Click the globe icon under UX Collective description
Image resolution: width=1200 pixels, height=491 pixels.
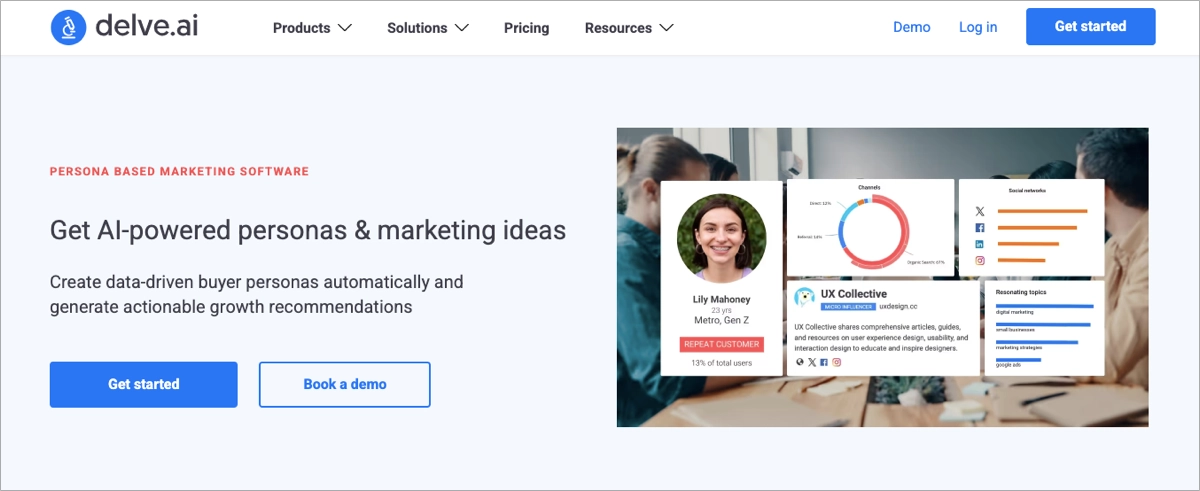coord(799,362)
